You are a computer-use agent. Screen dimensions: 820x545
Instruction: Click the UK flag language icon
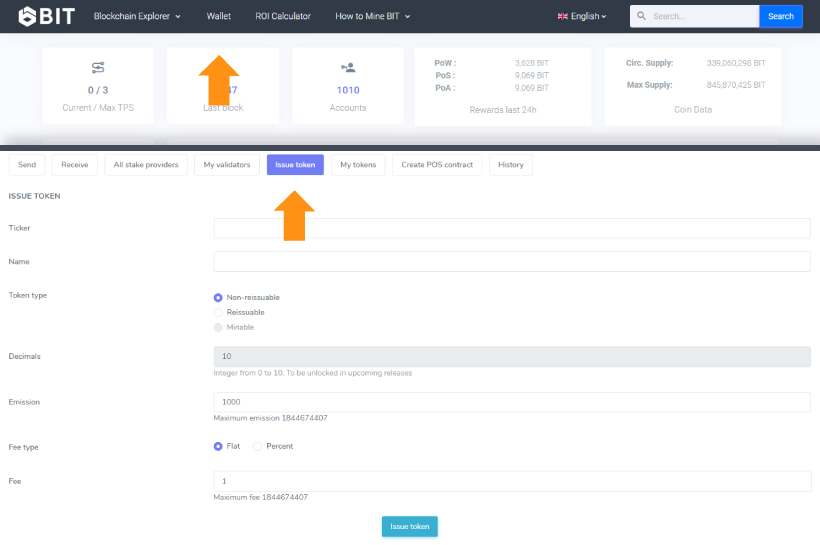563,17
